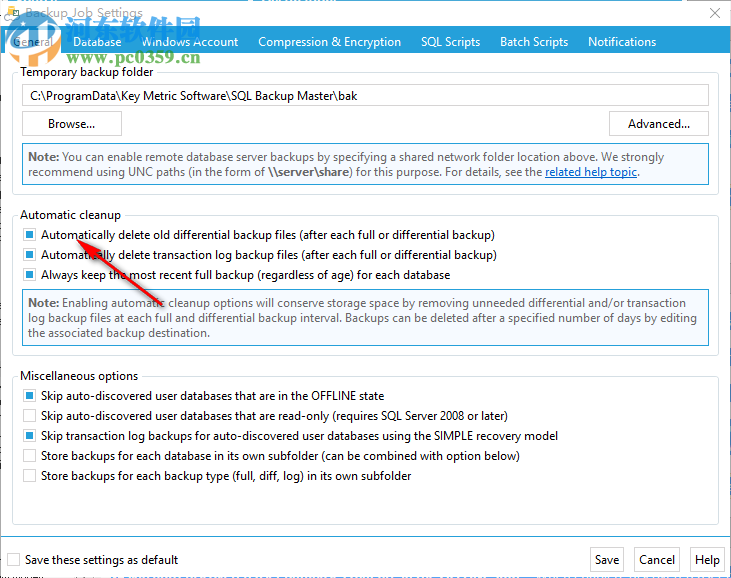
Task: Go to Batch Scripts tab
Action: (x=534, y=42)
